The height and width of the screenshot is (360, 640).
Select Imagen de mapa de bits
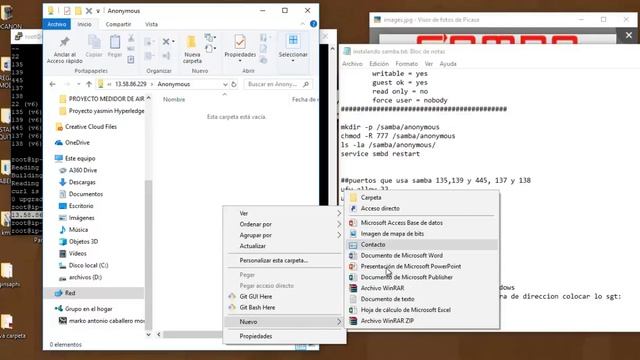422,234
